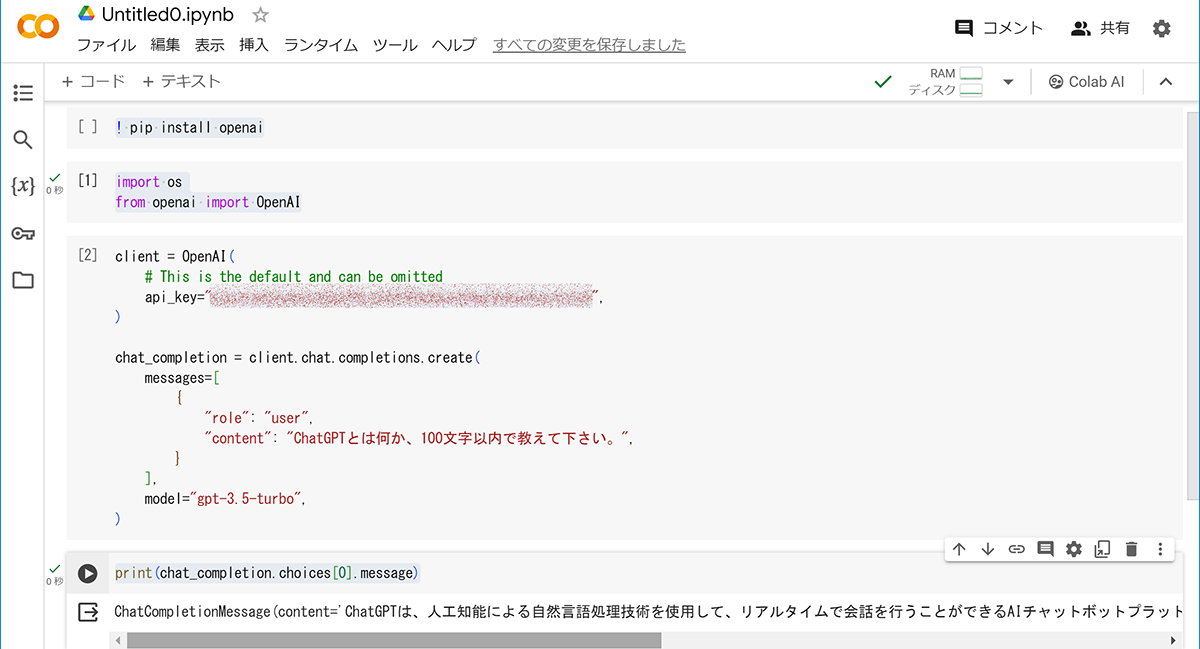The image size is (1200, 649).
Task: Delete the selected cell
Action: pos(1131,549)
